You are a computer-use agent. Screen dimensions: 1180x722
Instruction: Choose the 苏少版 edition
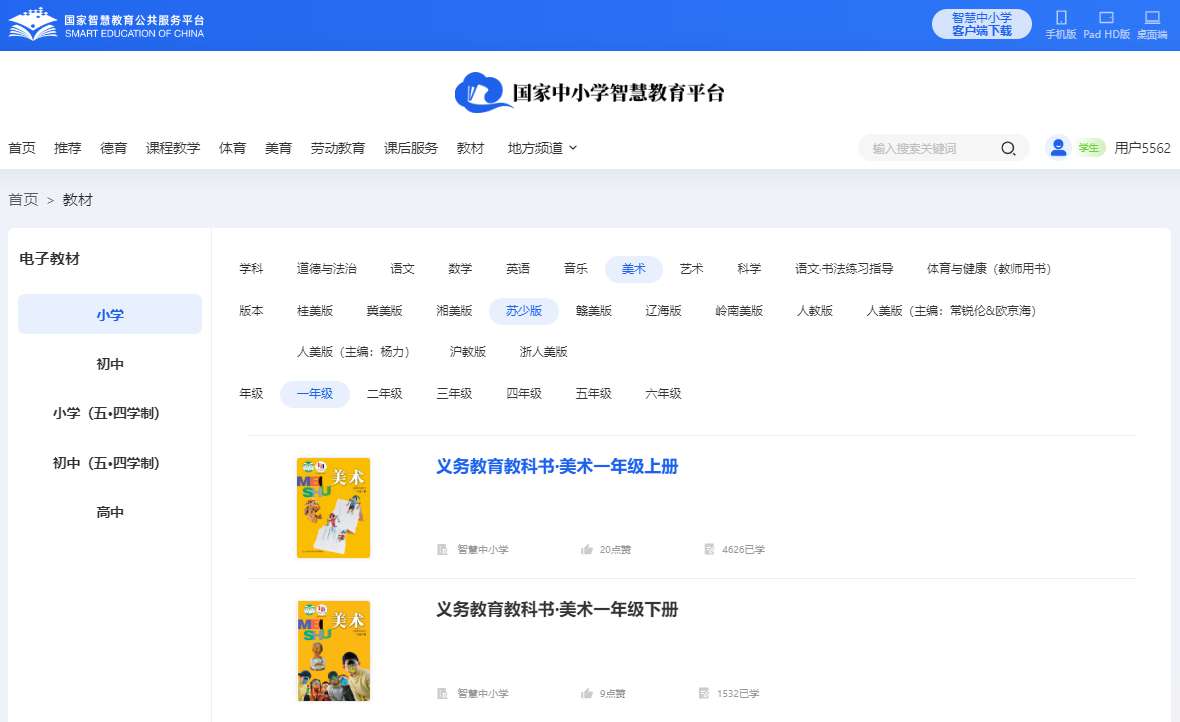click(x=524, y=311)
